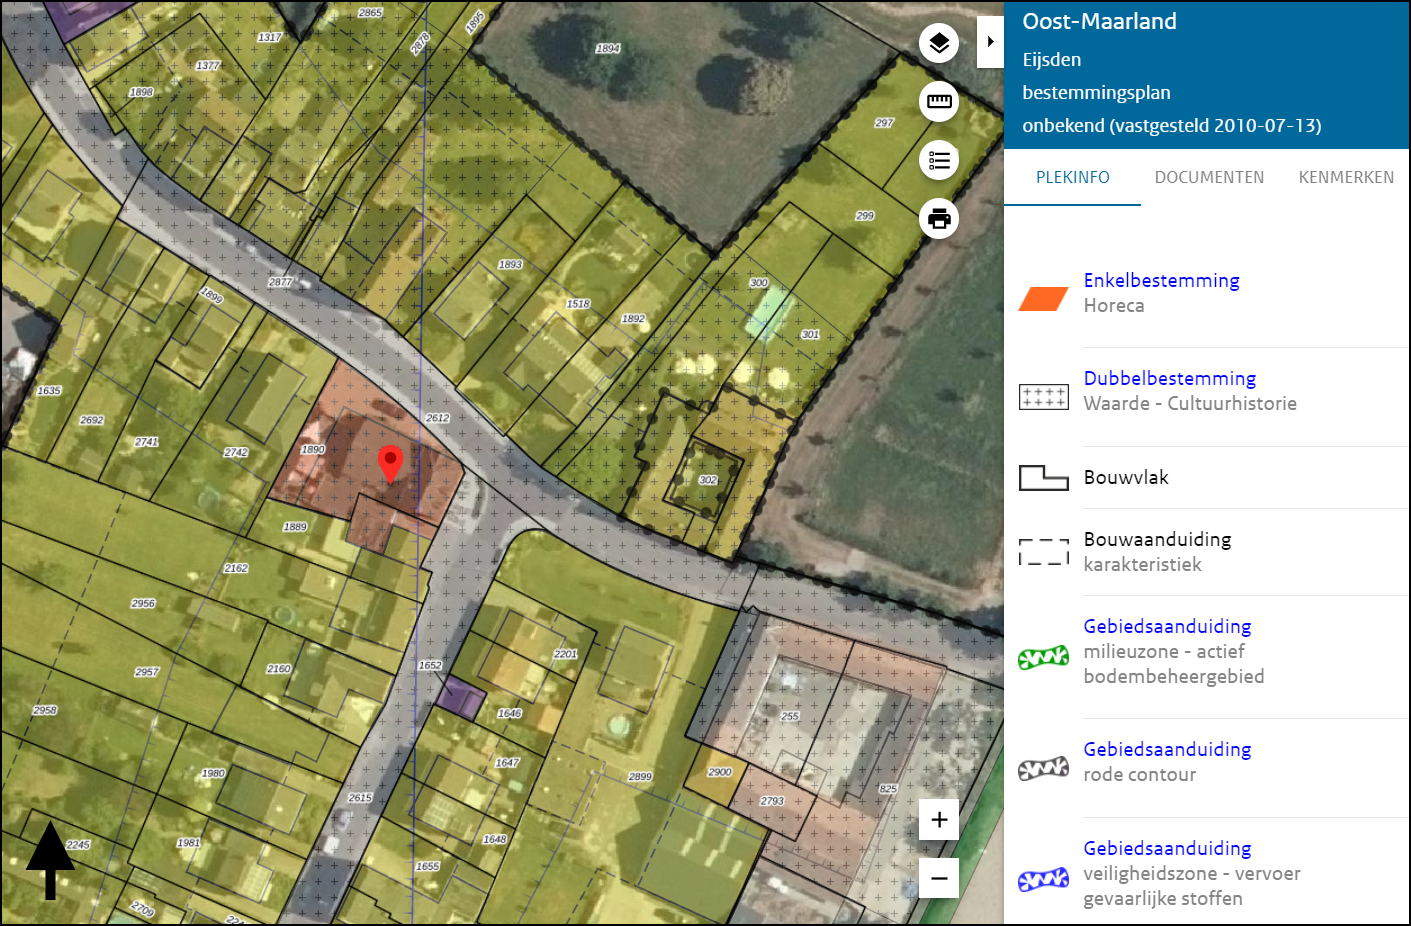The height and width of the screenshot is (926, 1411).
Task: Click the Oost-Maarland plan title
Action: 1099,21
